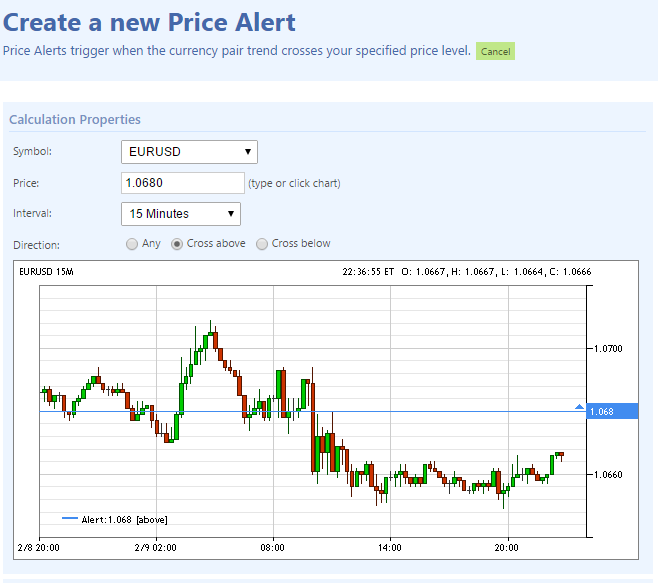This screenshot has height=583, width=658.
Task: Click the latest candlestick at chart's right end
Action: pos(561,455)
